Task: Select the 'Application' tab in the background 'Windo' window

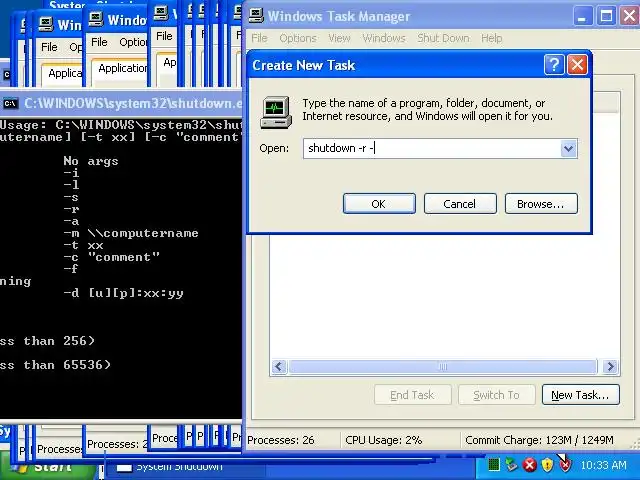Action: click(121, 69)
